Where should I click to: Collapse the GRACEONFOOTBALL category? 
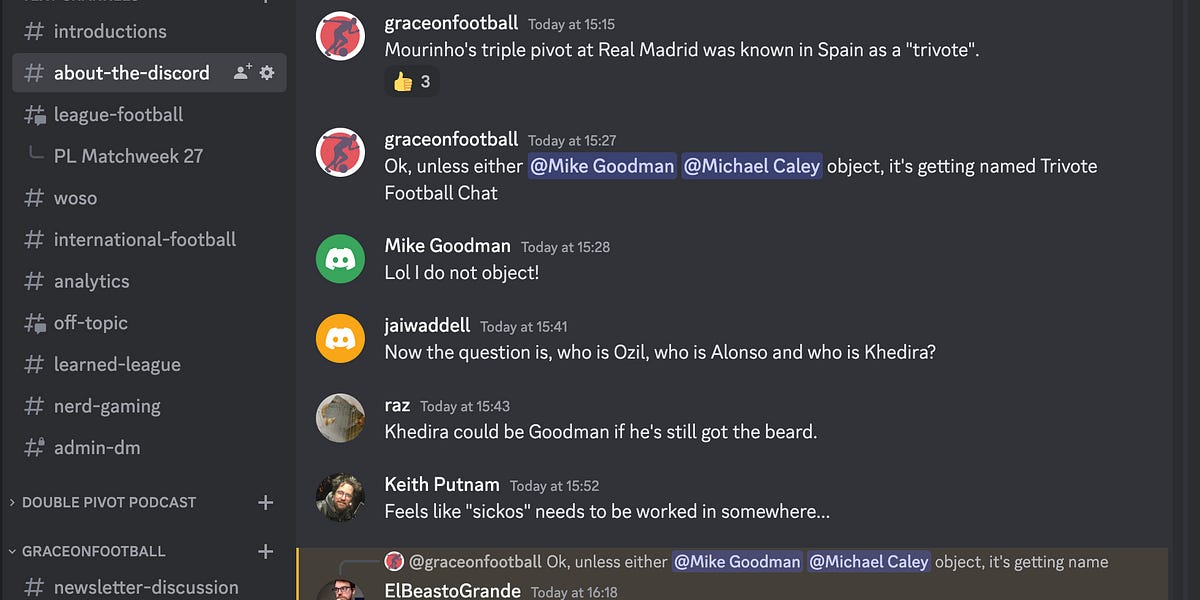(x=95, y=551)
